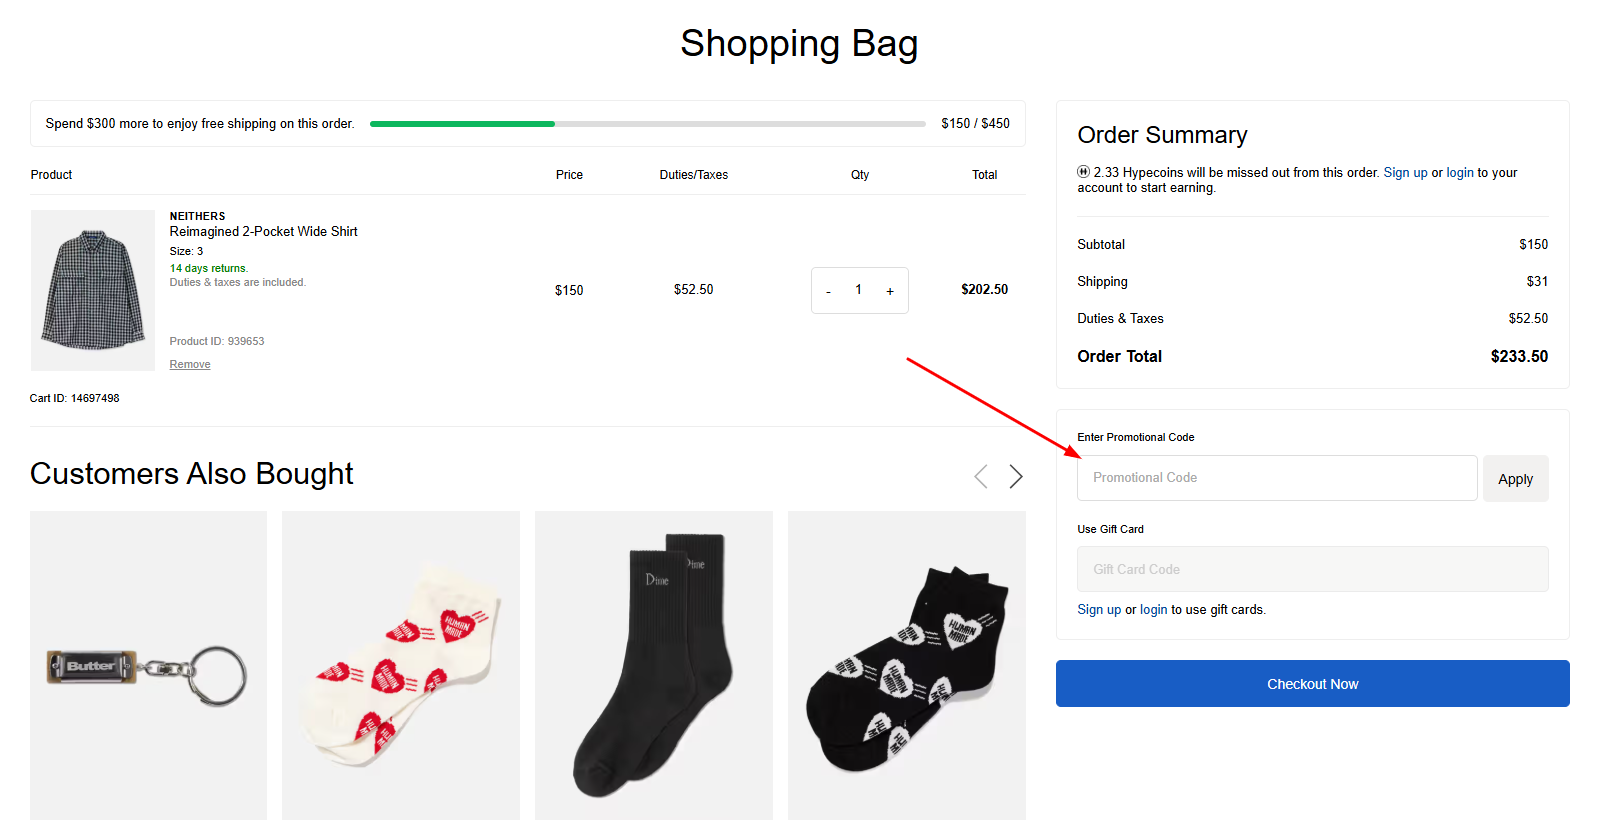1610x826 pixels.
Task: Remove the shirt from the bag
Action: 190,365
